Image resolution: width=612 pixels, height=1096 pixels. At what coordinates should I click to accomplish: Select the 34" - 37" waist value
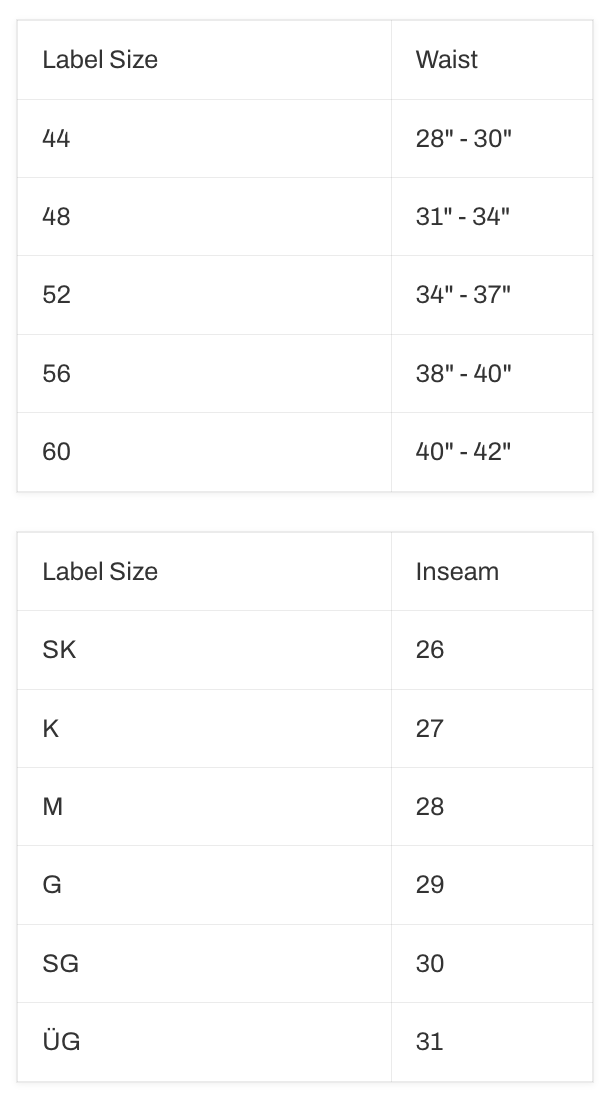pos(463,295)
